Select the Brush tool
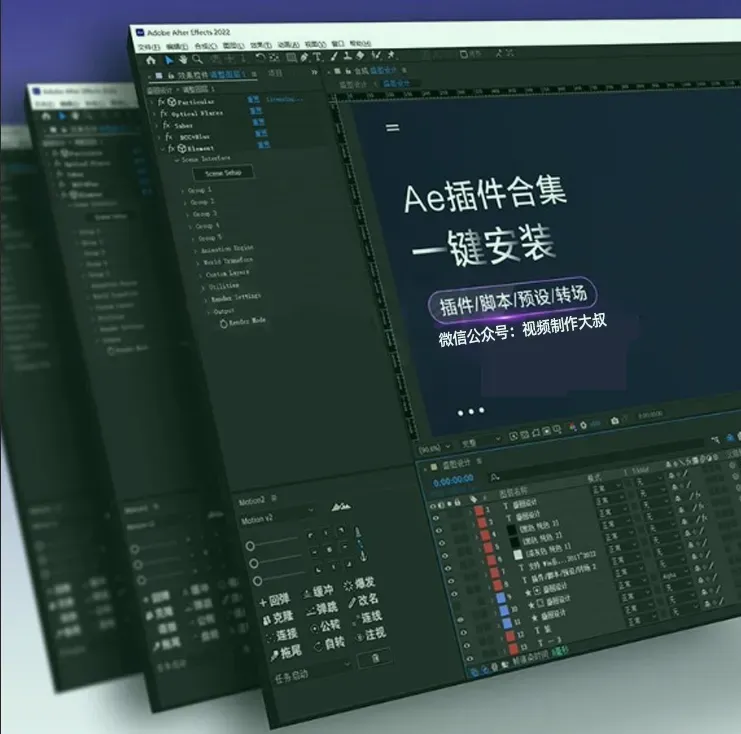This screenshot has height=734, width=741. 334,56
